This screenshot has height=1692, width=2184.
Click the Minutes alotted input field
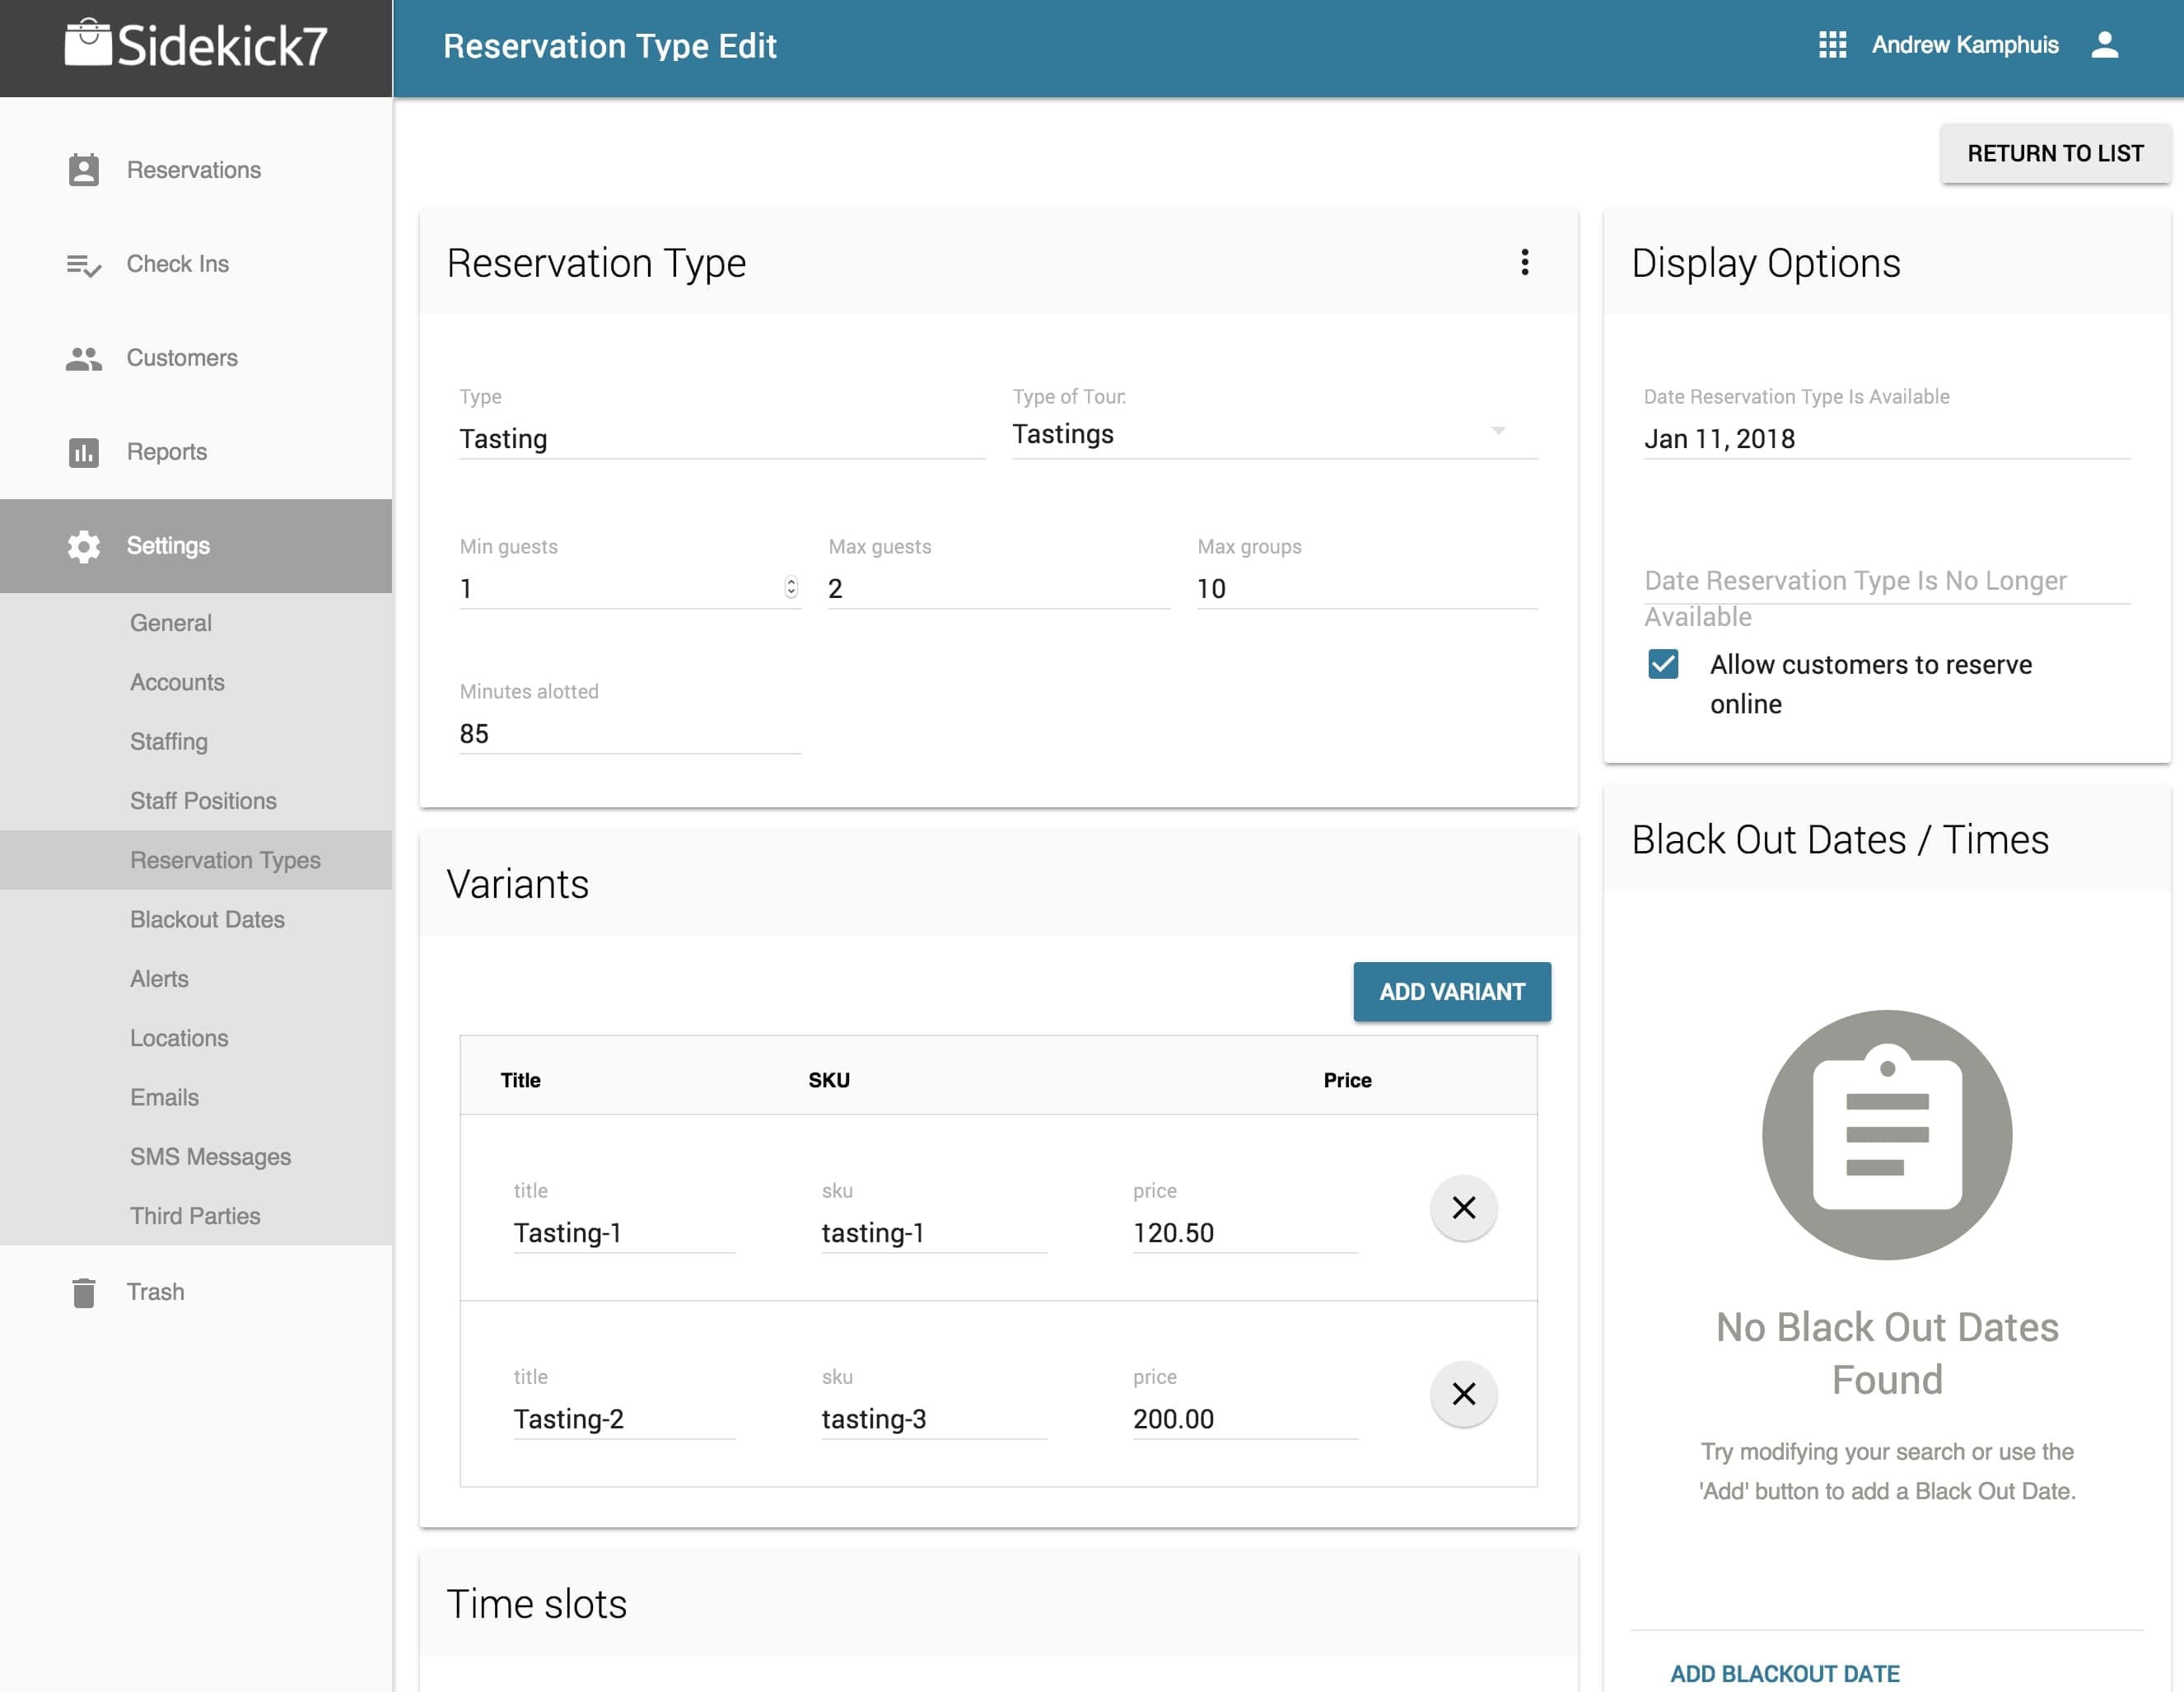pos(629,734)
